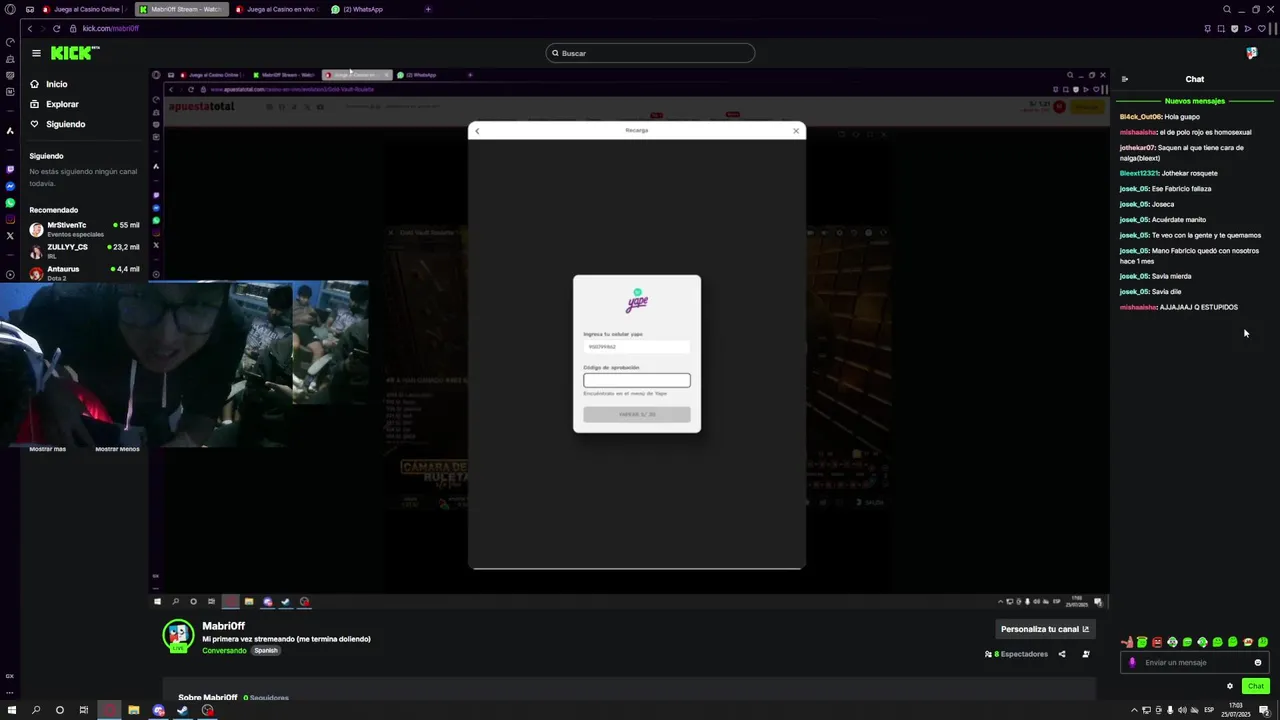Click the MabriOff channel avatar
The image size is (1280, 720).
[178, 634]
